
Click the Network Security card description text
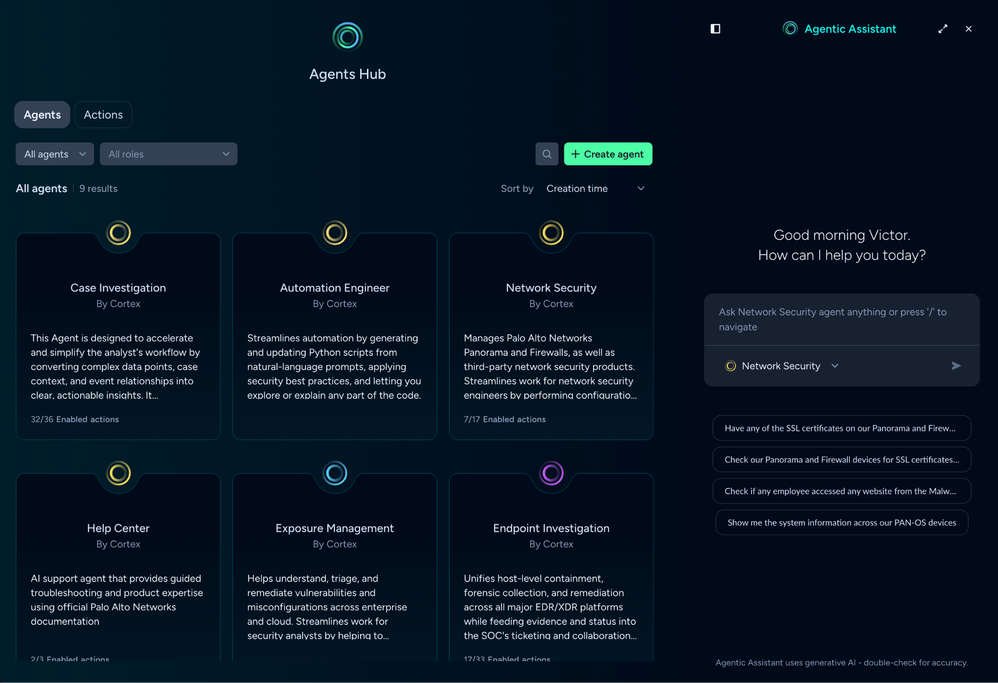[x=550, y=367]
